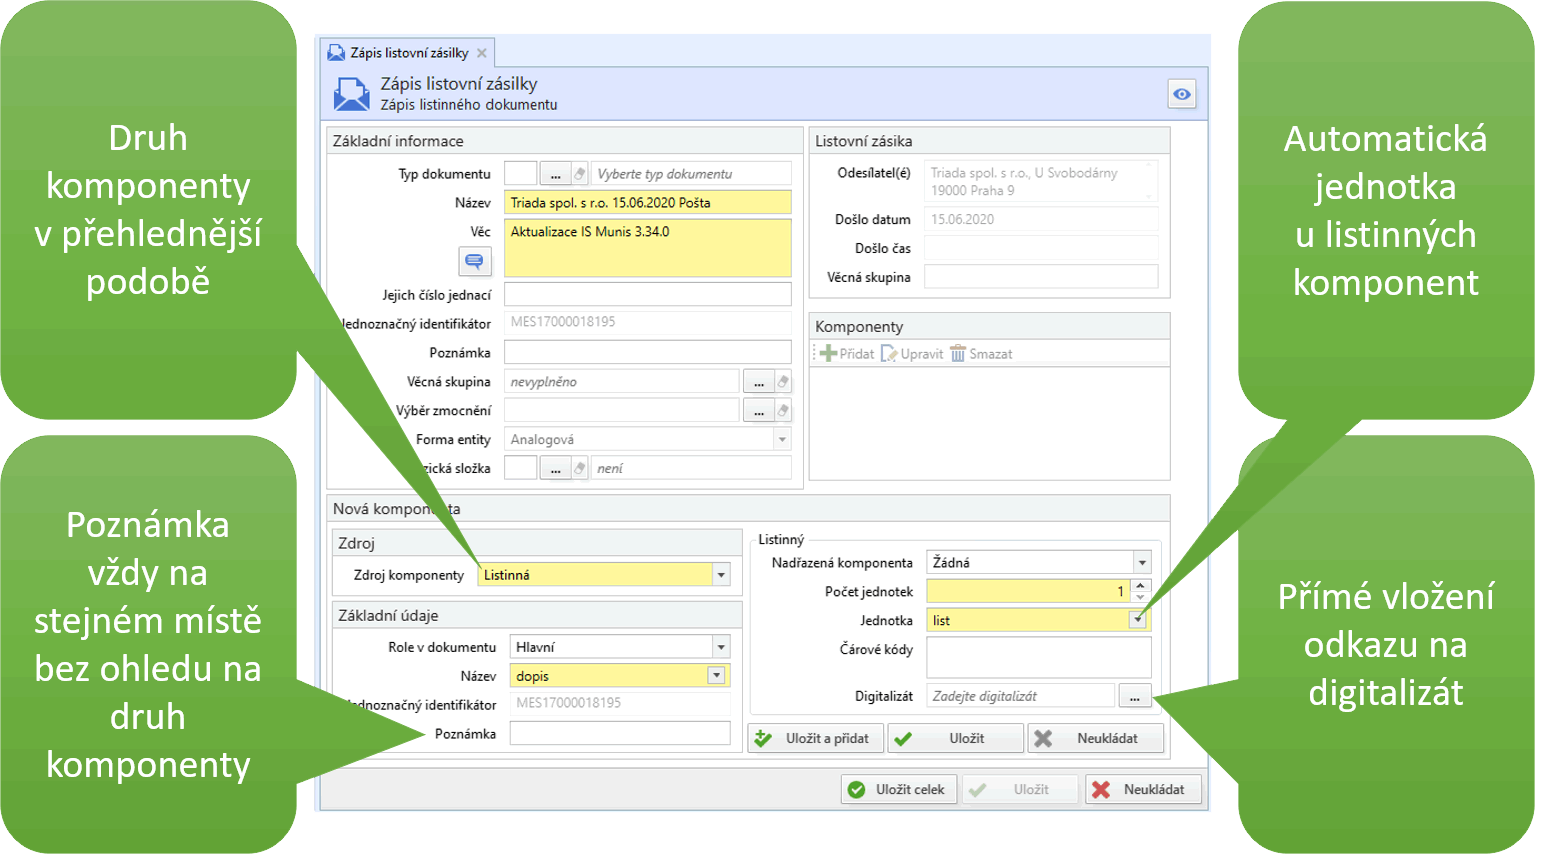Screen dimensions: 1546x854
Task: Click the Uložit a přidat button
Action: click(815, 738)
